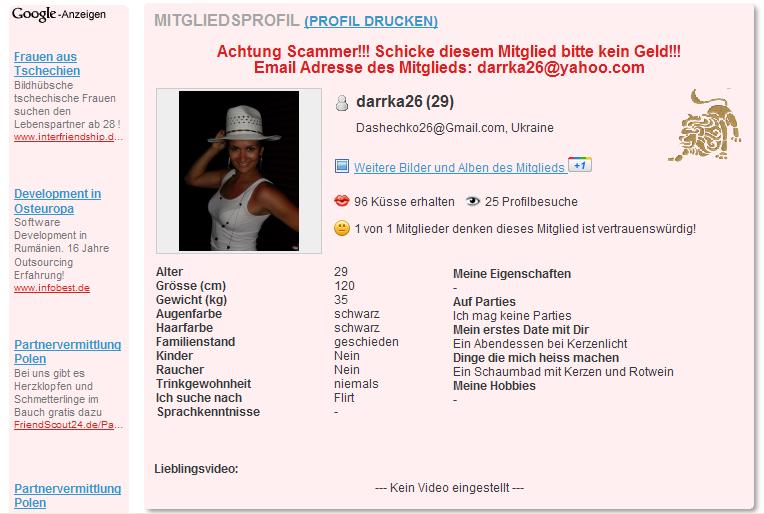The width and height of the screenshot is (764, 514).
Task: Open Weitere Bilder und Alben des Mitglieds
Action: tap(459, 168)
